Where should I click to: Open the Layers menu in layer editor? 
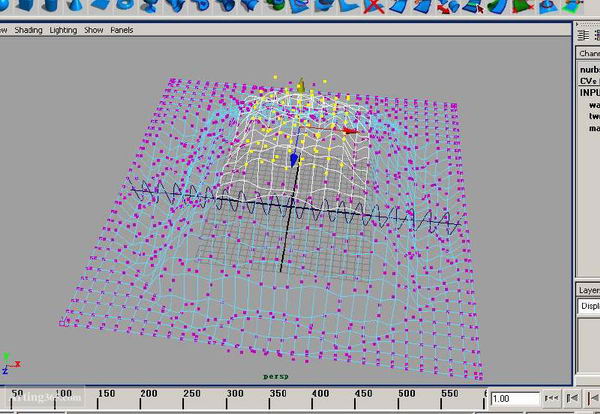tap(589, 290)
